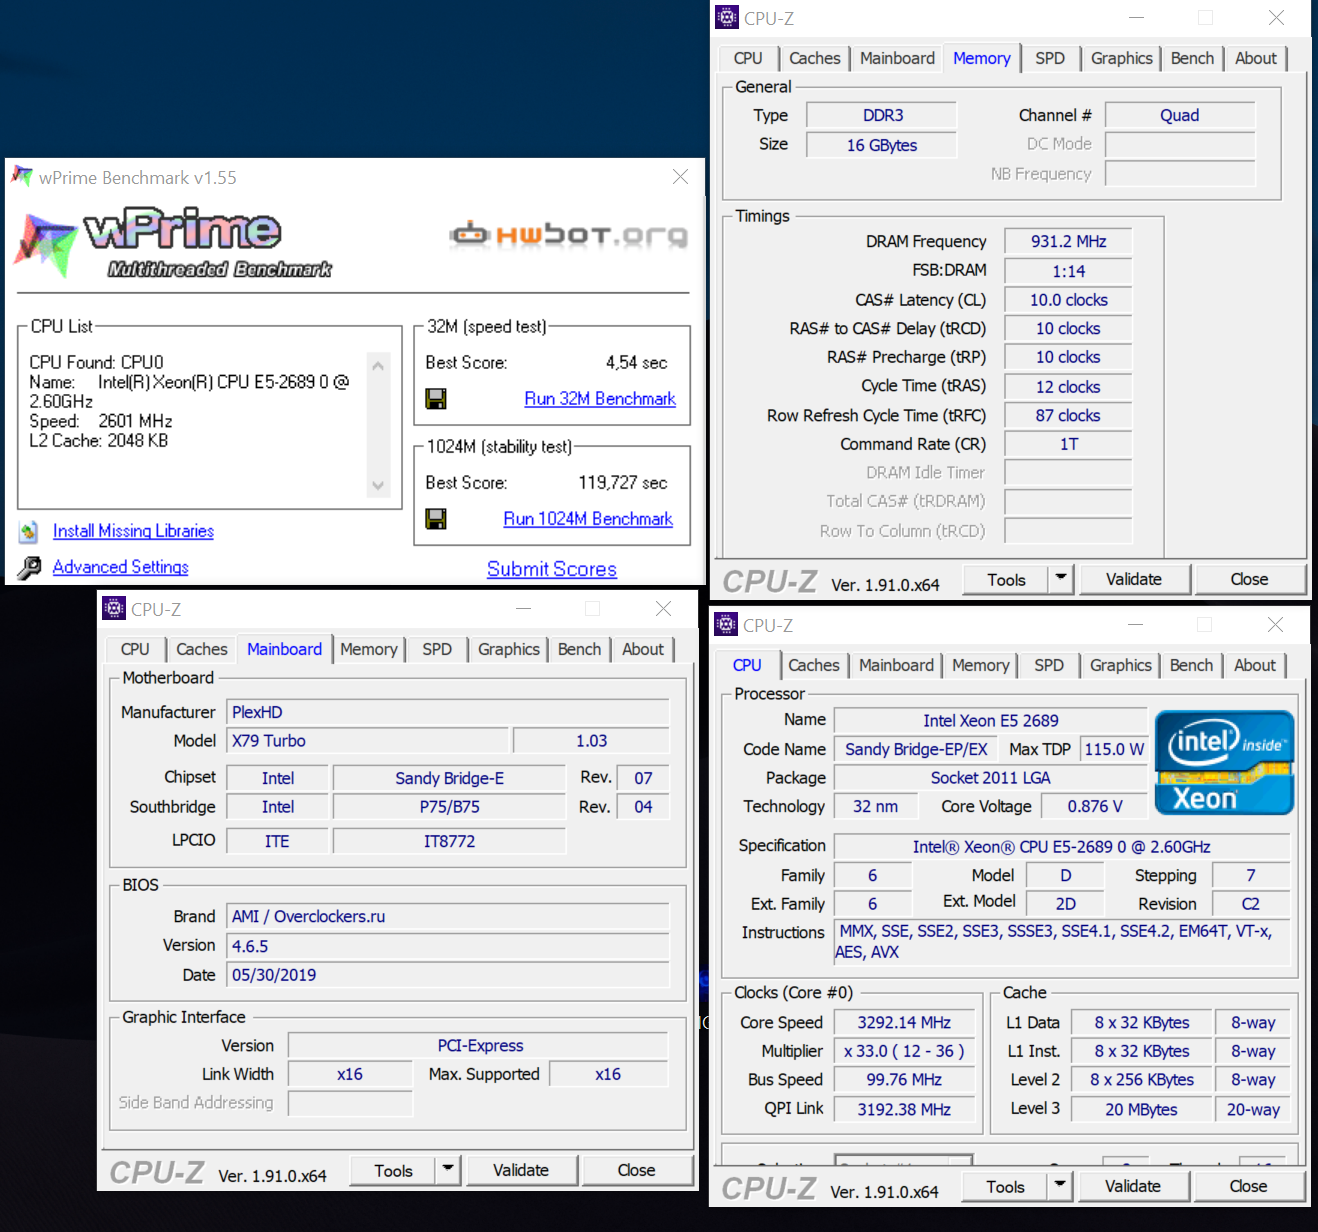Click the Code Name field Sandy Bridge-EP/EX
The image size is (1318, 1232).
point(916,749)
